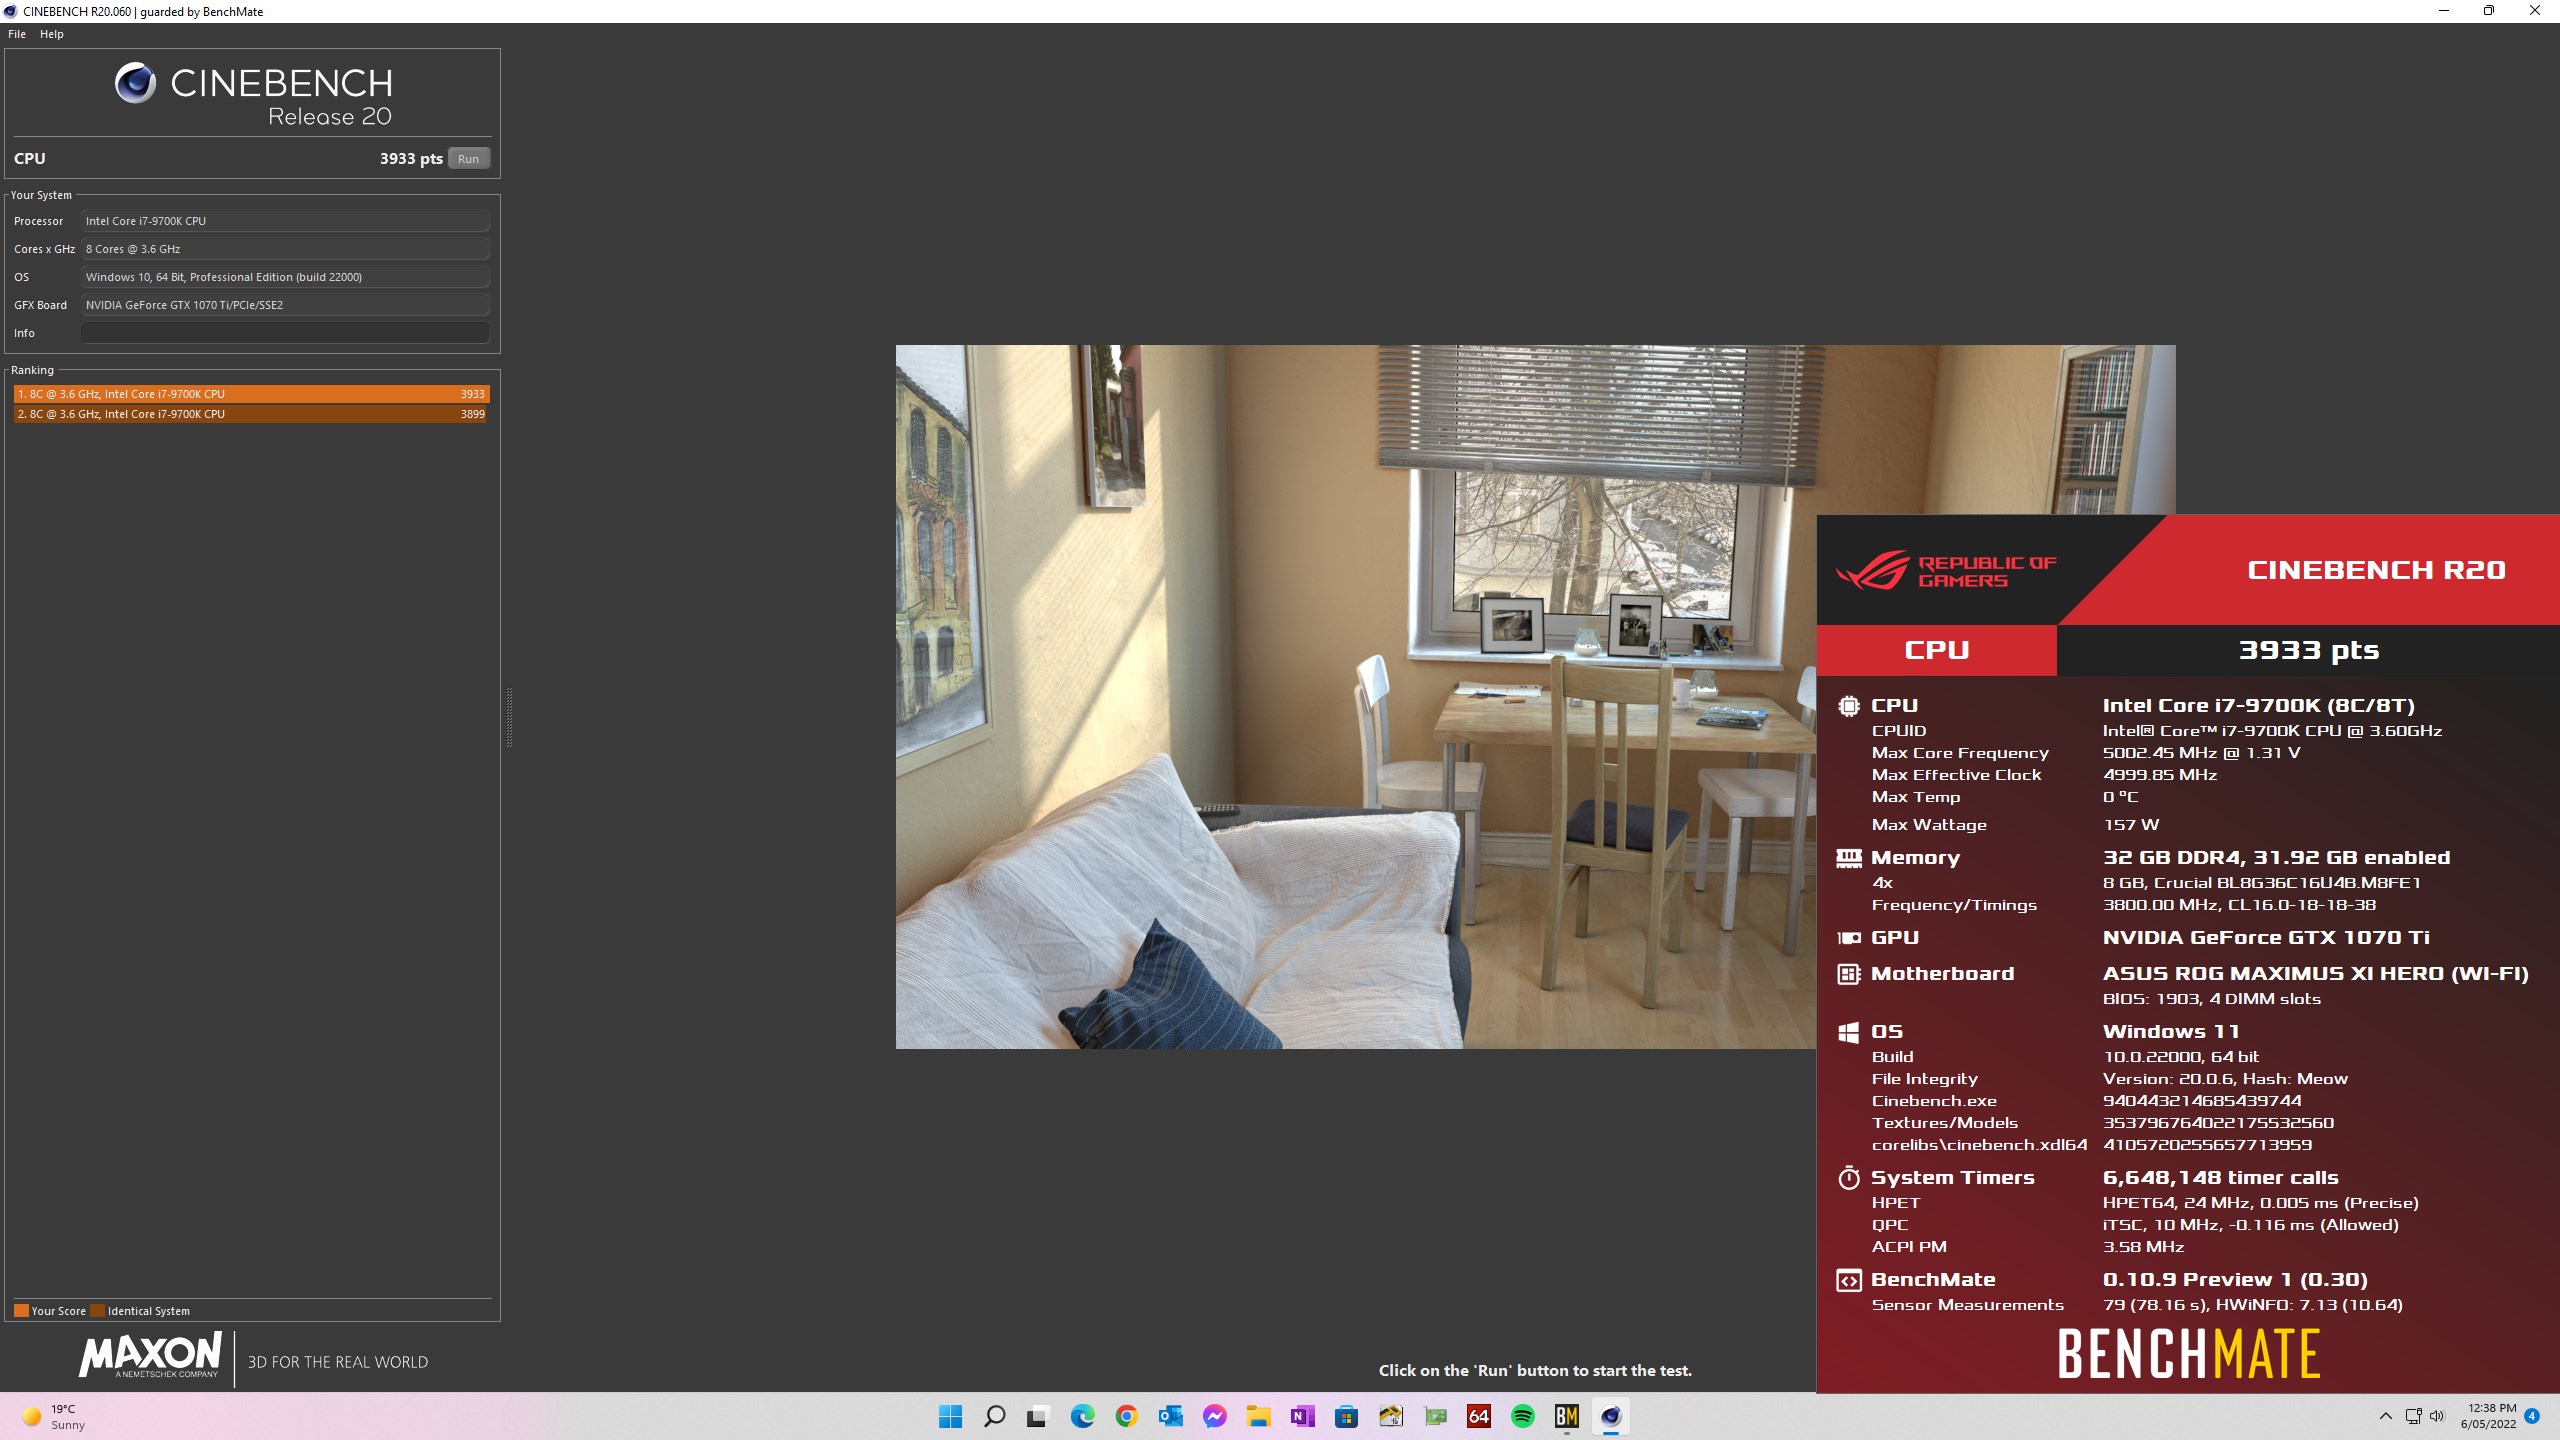
Task: Click the Info input field
Action: point(285,333)
